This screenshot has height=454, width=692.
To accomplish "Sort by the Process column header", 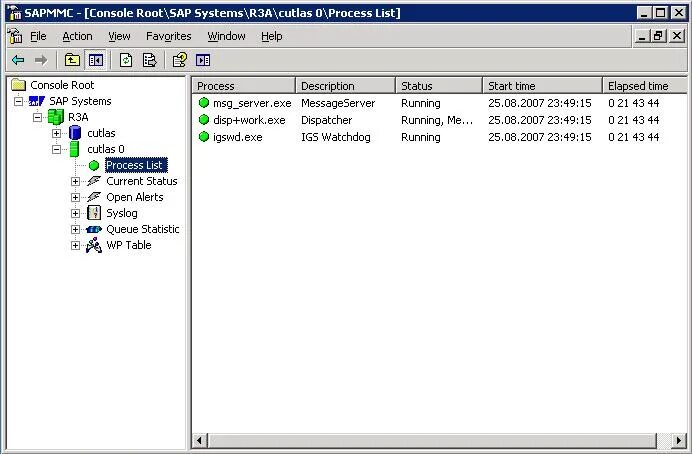I will coord(244,86).
